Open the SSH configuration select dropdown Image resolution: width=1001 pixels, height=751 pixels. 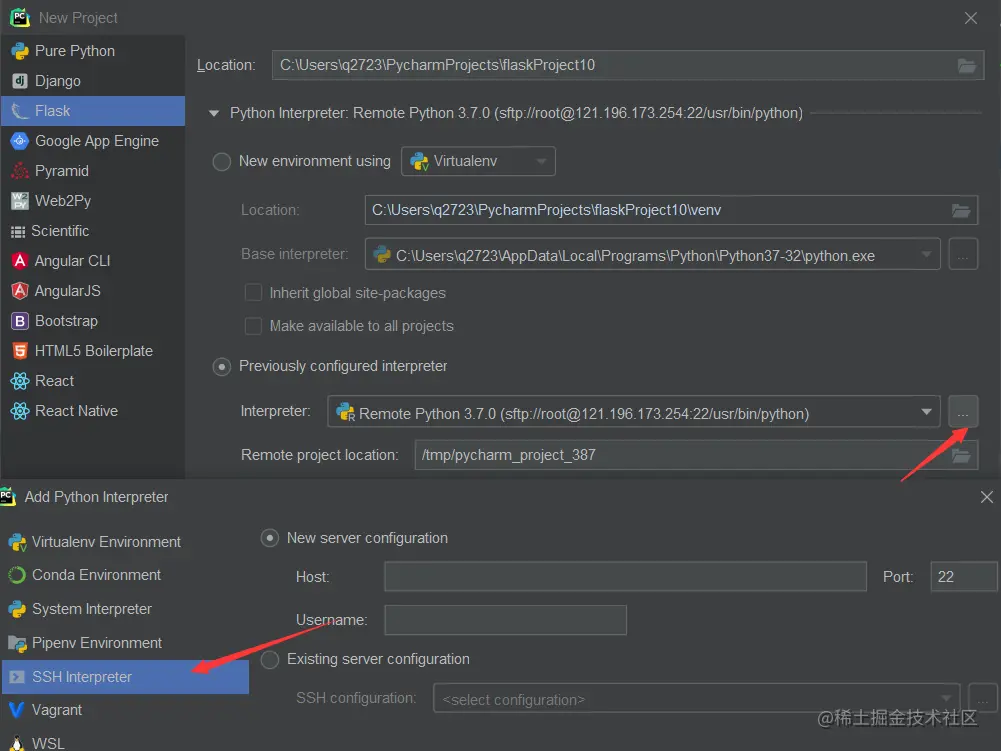click(696, 699)
